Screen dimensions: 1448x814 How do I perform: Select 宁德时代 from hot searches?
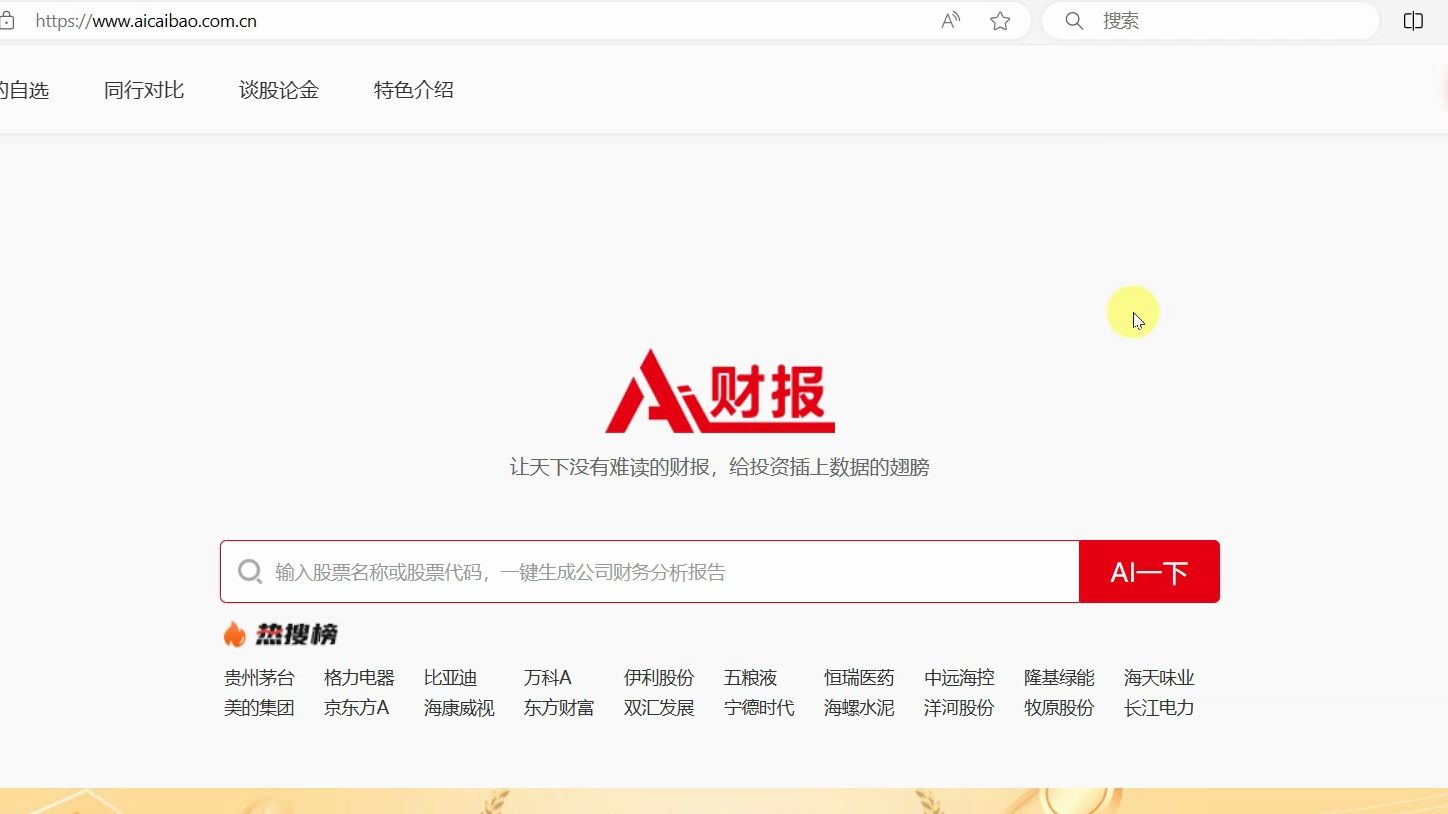[759, 708]
